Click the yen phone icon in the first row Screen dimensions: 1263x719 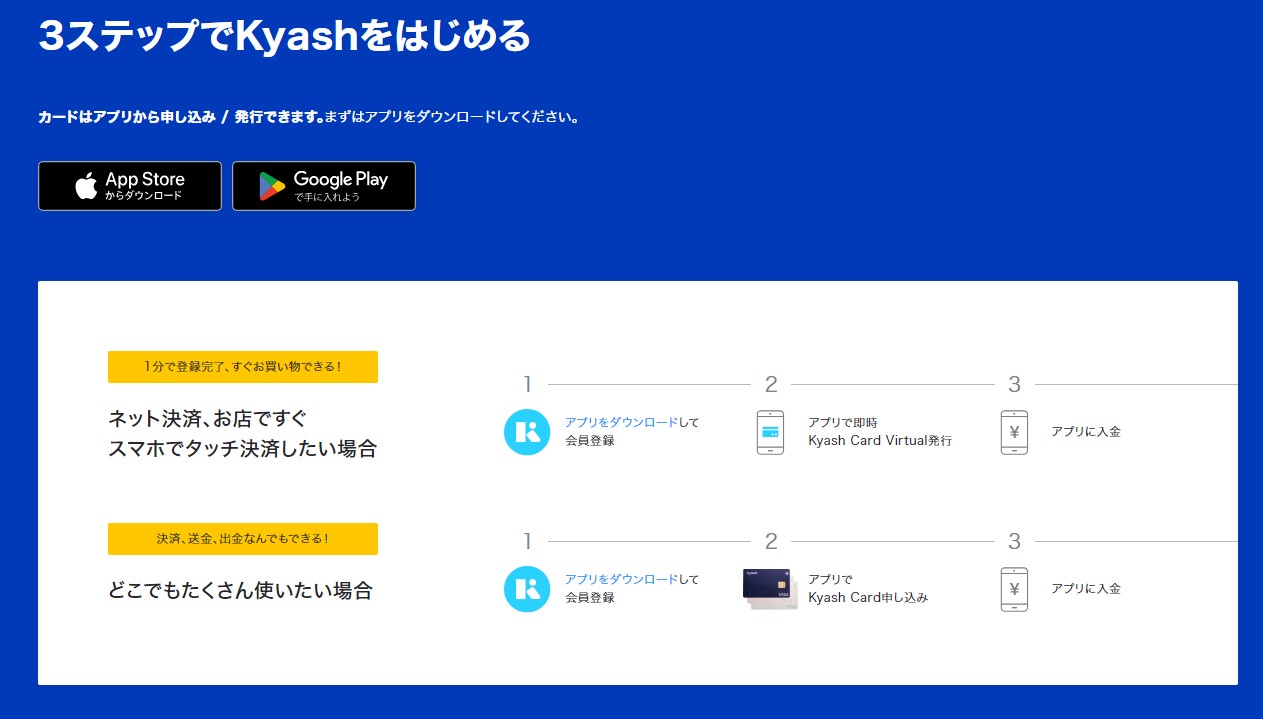(x=1014, y=432)
